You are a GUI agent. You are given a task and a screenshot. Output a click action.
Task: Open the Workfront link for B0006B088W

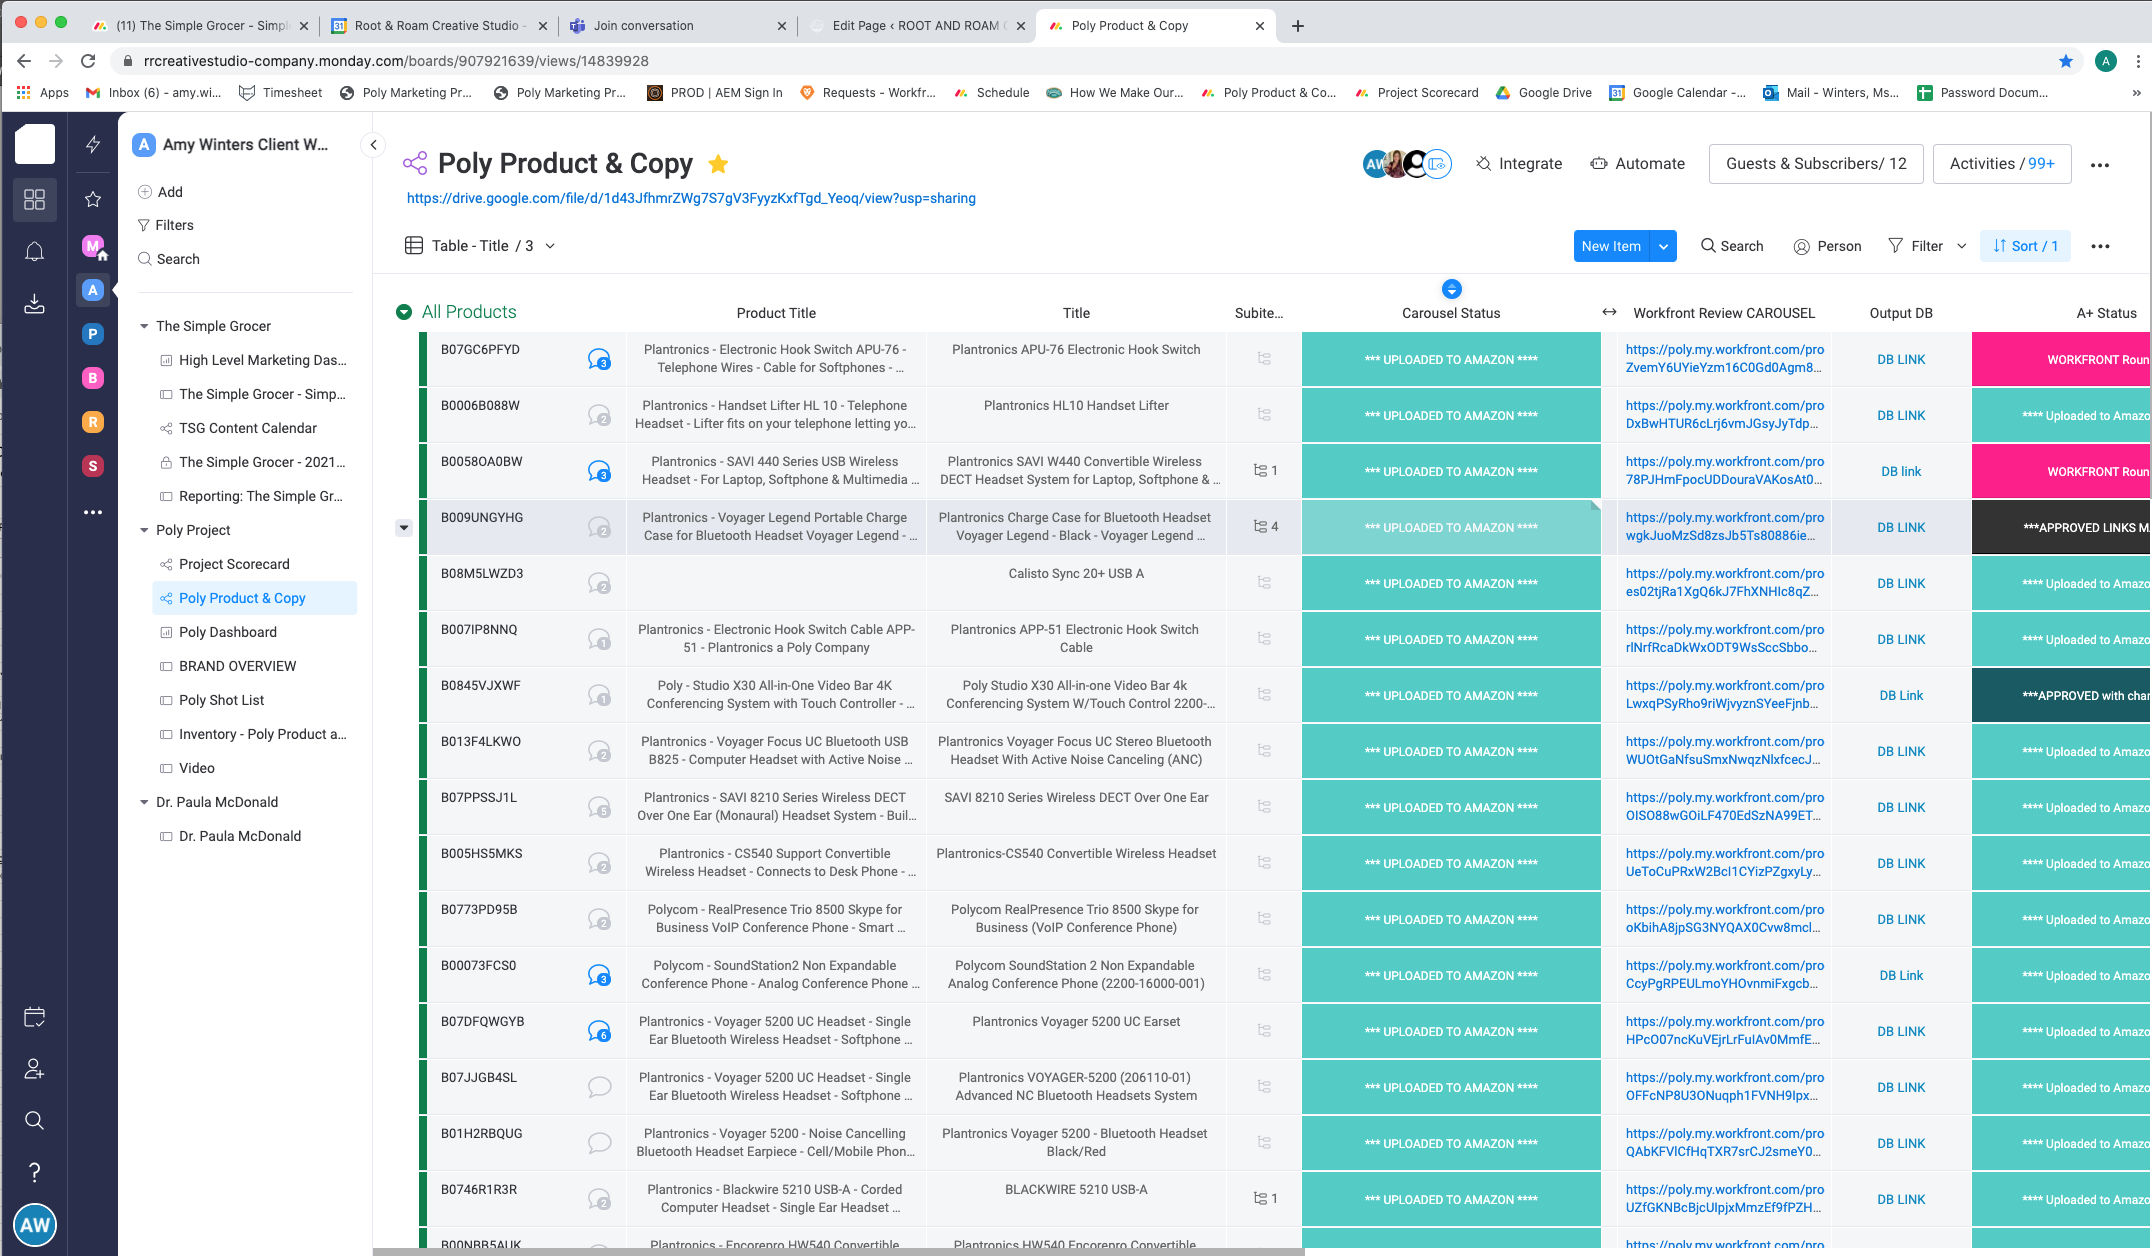click(x=1725, y=415)
